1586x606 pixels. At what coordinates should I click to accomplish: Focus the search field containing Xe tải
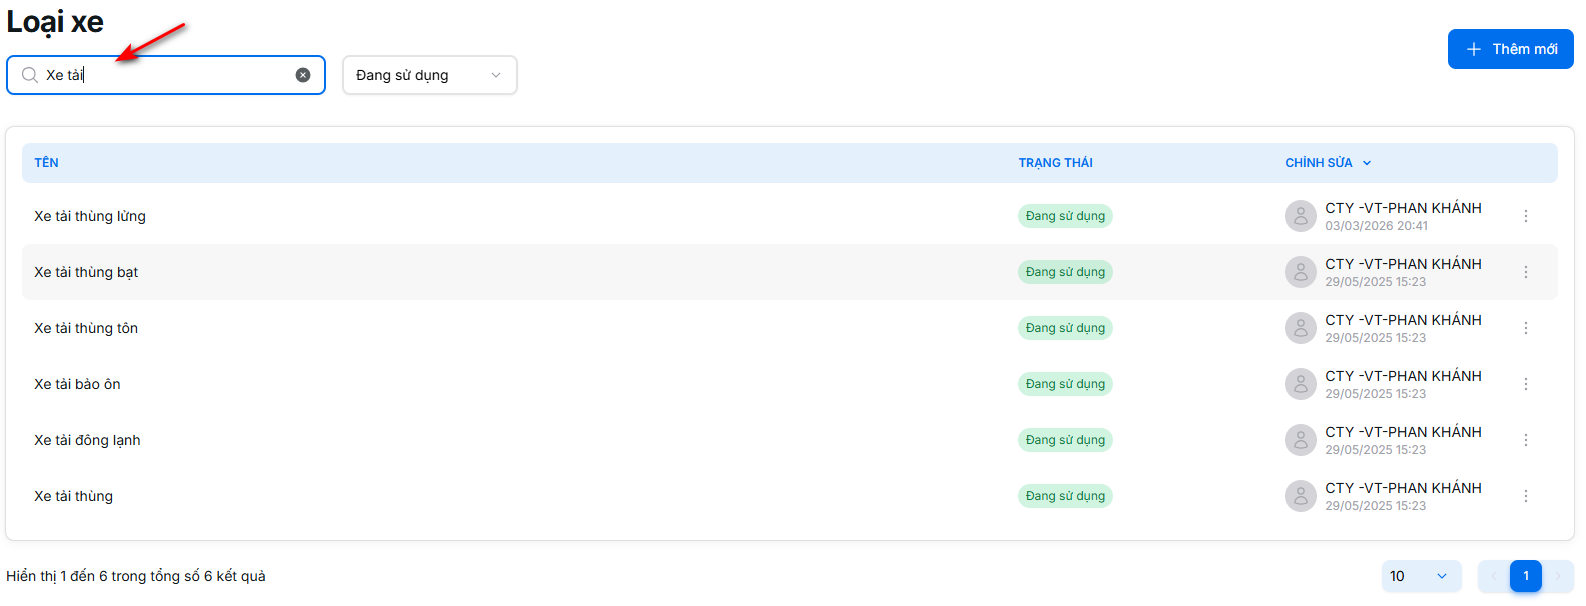point(165,75)
